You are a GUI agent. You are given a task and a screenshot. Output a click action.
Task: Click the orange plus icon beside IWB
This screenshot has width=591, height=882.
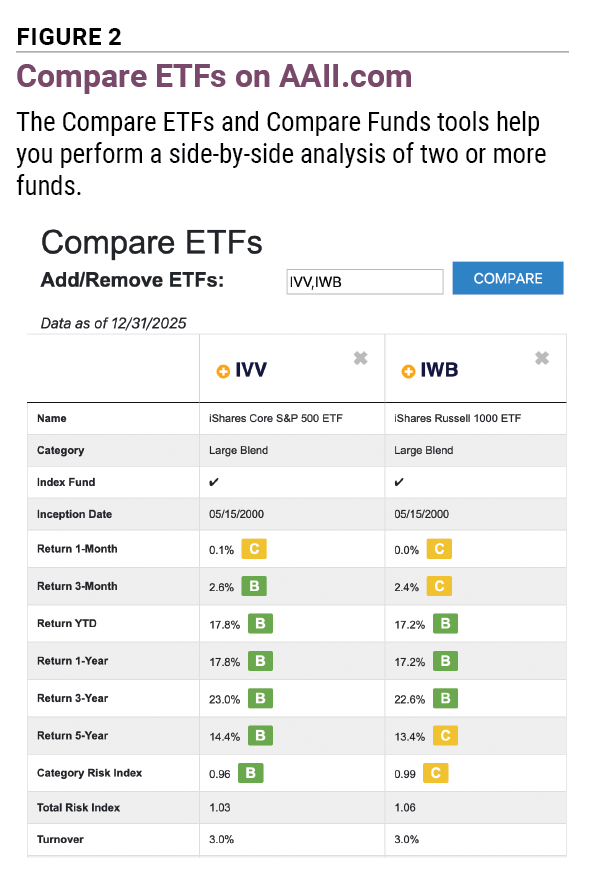(408, 372)
